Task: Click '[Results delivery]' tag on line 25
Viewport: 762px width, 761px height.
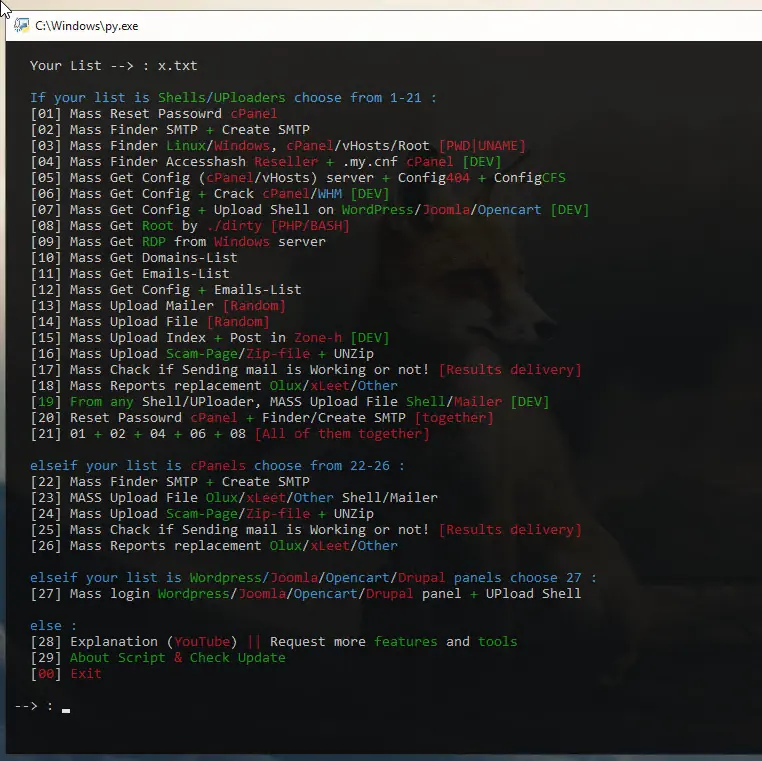Action: coord(510,530)
